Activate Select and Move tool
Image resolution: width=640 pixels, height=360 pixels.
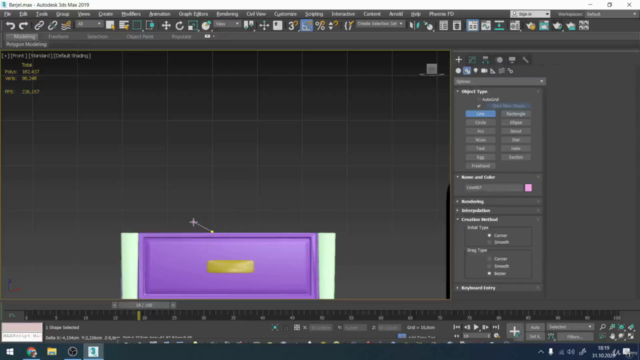click(166, 26)
